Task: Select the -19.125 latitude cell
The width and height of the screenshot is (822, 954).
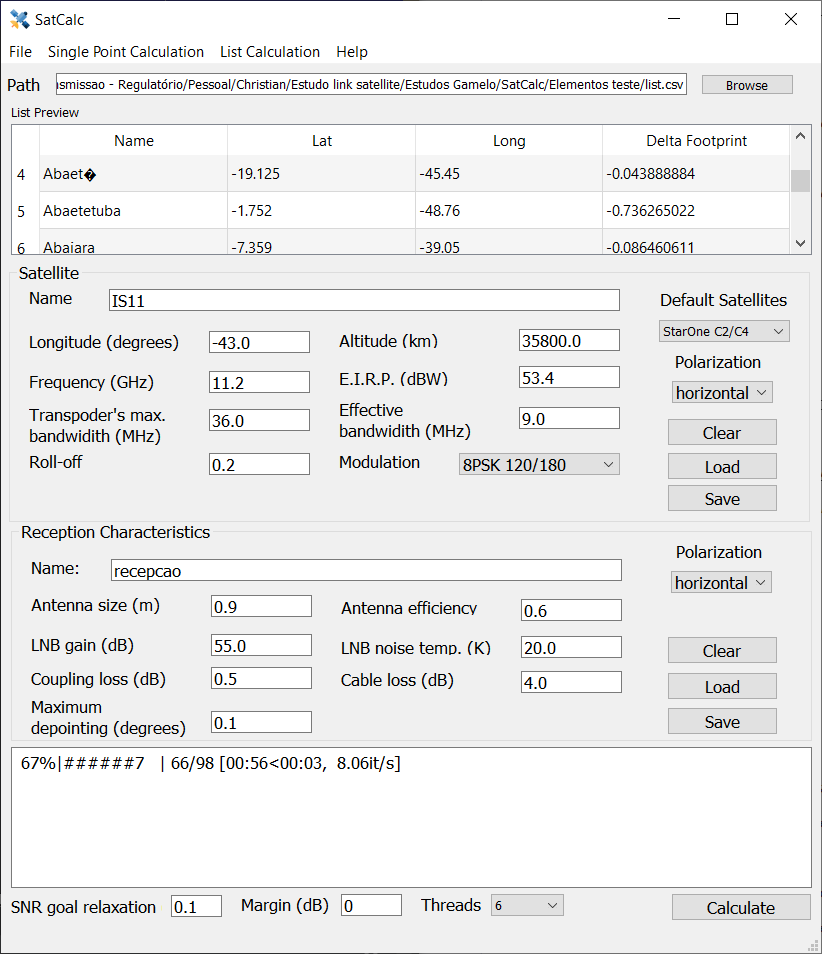Action: point(321,173)
